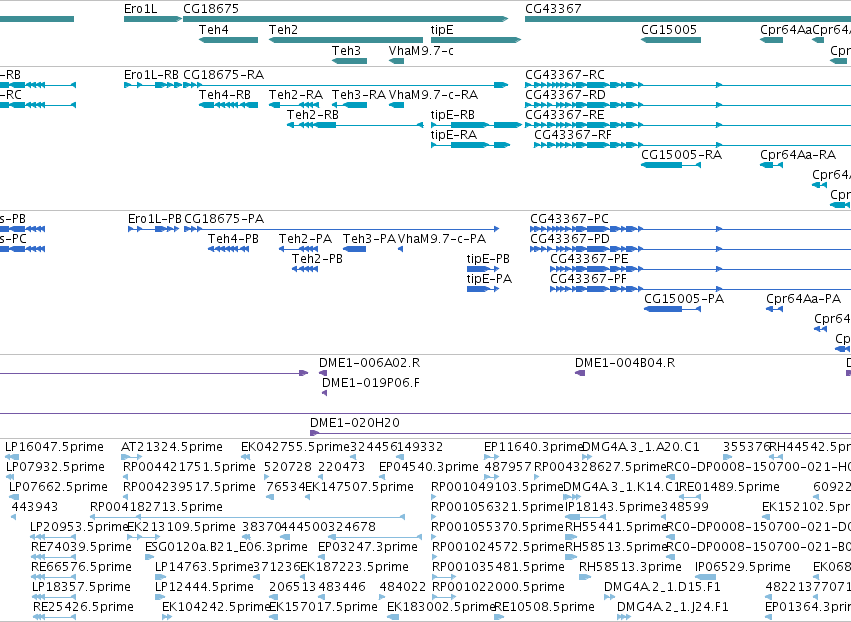Select the Teh2 gene bar
851x622 pixels.
(346, 40)
